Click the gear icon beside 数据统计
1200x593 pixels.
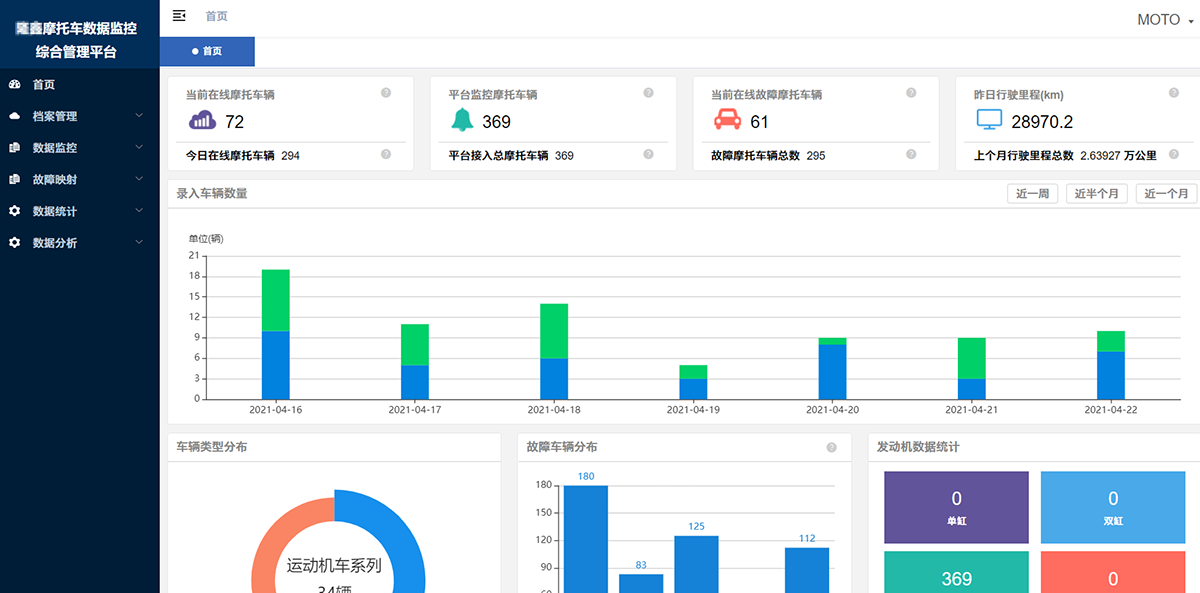tap(14, 211)
